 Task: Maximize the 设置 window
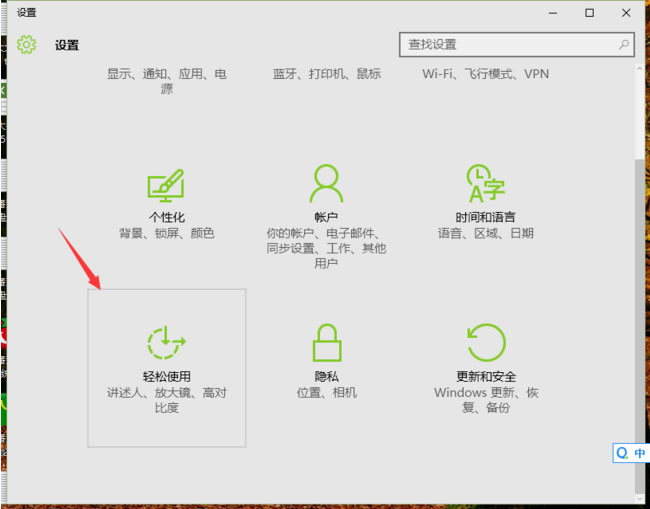589,13
